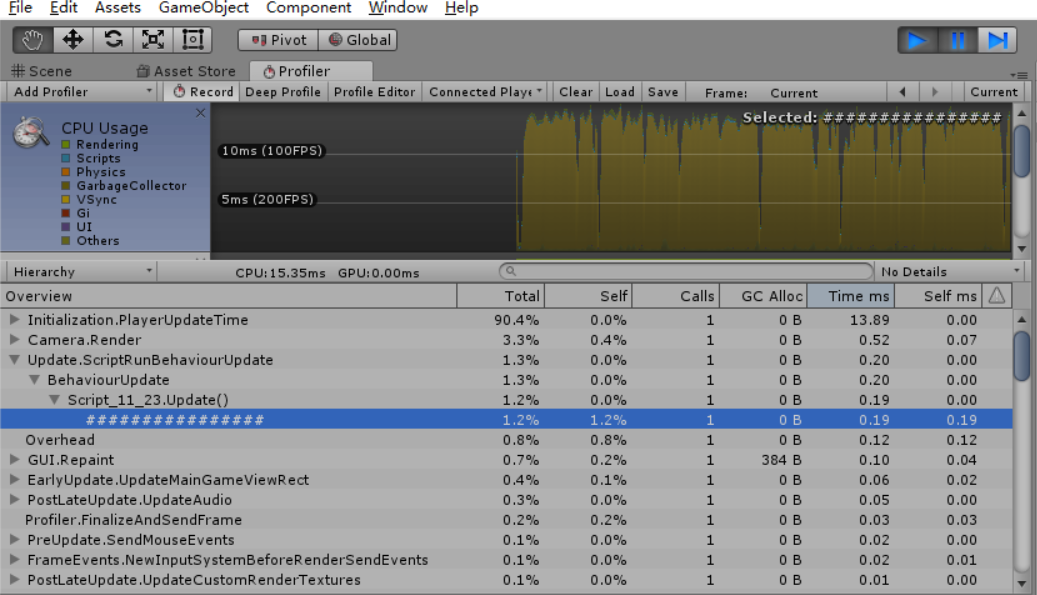The width and height of the screenshot is (1037, 595).
Task: Click the Play button
Action: [x=917, y=40]
